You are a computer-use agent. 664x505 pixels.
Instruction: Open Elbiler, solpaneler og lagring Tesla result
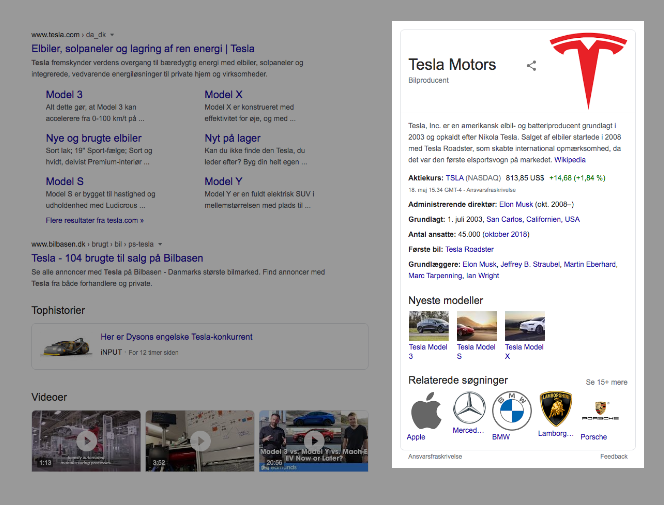point(143,49)
